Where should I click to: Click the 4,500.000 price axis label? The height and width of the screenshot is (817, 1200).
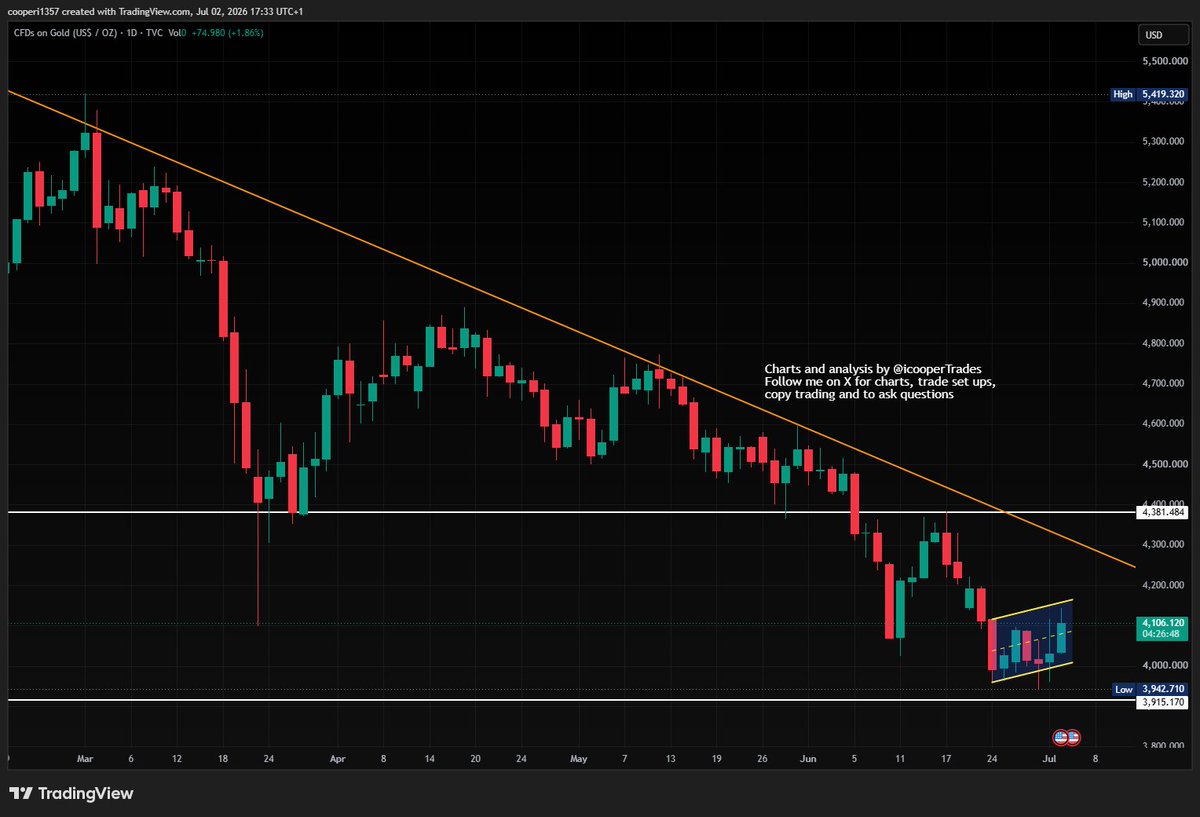click(1163, 464)
